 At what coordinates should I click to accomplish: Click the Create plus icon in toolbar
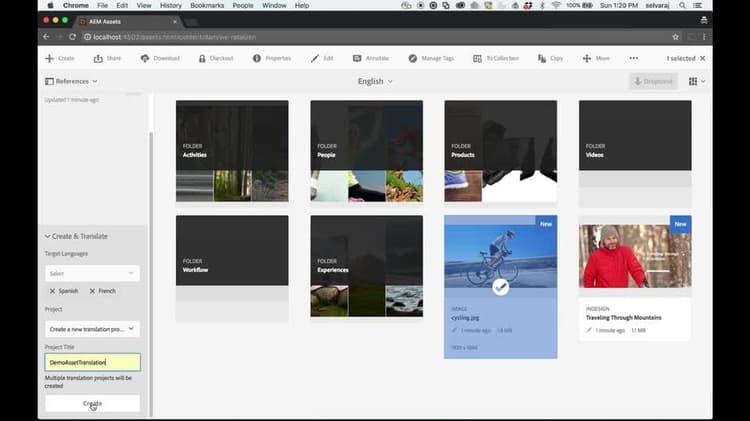click(x=49, y=58)
